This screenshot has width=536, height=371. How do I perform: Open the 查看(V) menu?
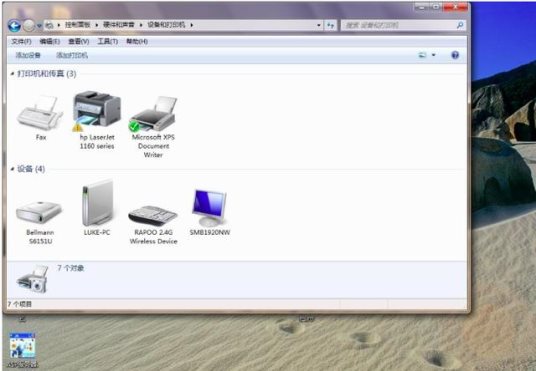tap(79, 41)
